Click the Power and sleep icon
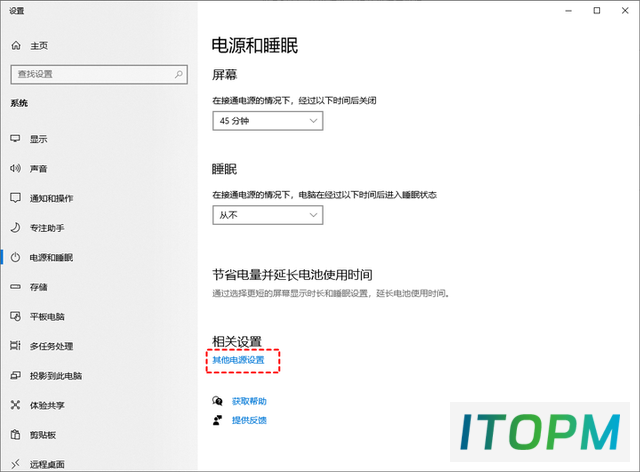 (15, 257)
